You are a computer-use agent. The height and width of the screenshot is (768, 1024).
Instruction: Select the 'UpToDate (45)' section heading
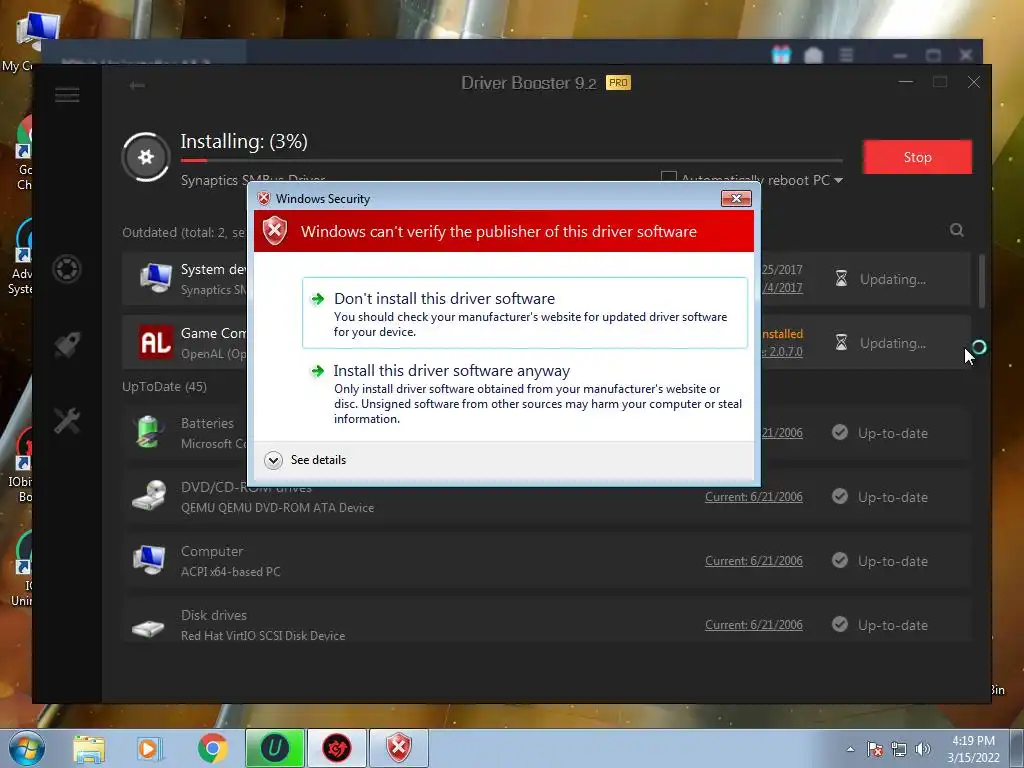click(x=165, y=387)
